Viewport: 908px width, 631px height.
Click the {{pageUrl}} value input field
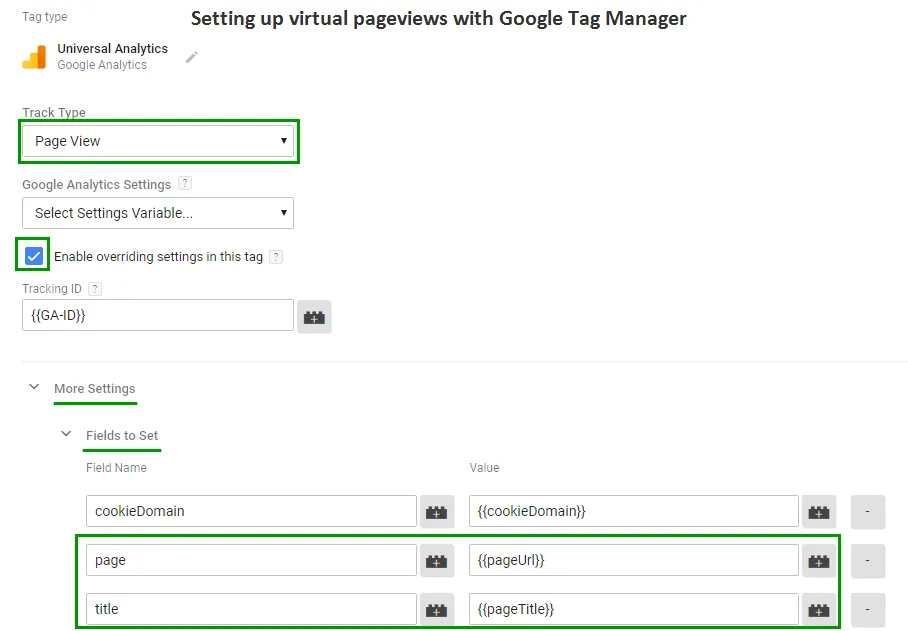coord(633,560)
